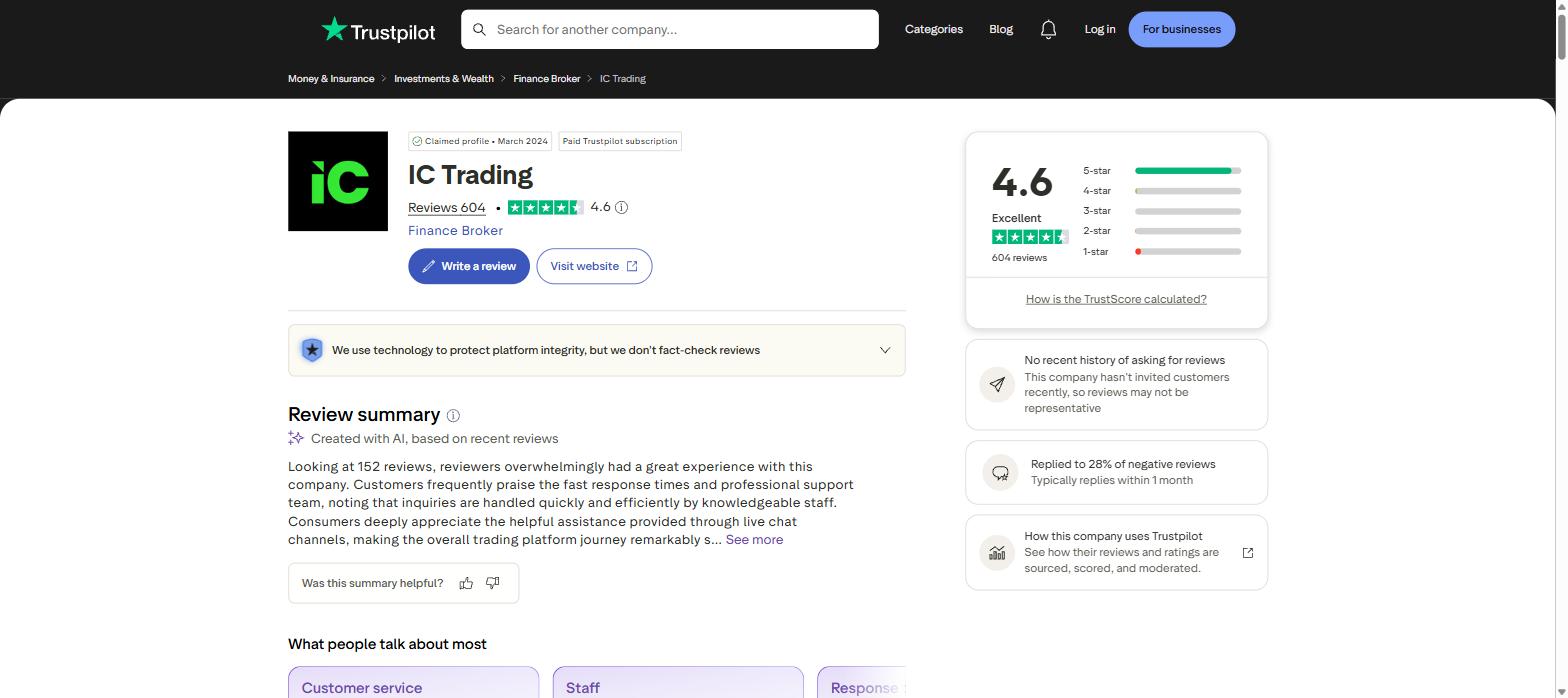Open How is the TrustScore calculated link
Image resolution: width=1568 pixels, height=698 pixels.
pyautogui.click(x=1116, y=299)
